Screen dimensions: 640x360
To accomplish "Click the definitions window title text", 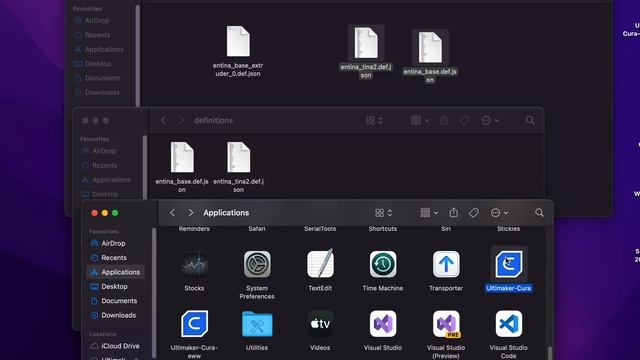I will 213,120.
